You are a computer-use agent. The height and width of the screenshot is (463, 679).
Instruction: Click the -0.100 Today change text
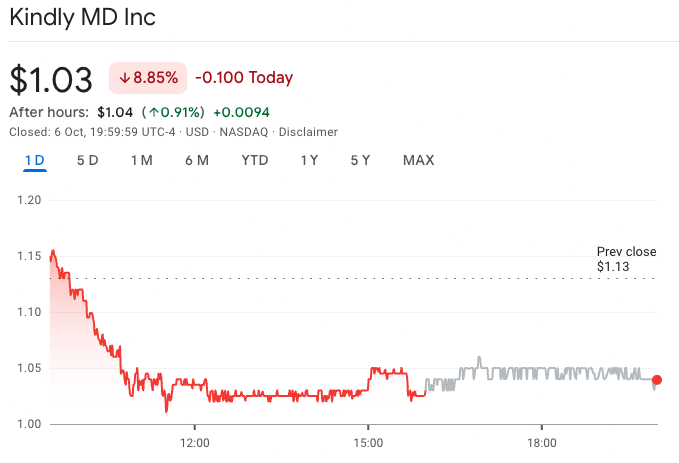[243, 78]
